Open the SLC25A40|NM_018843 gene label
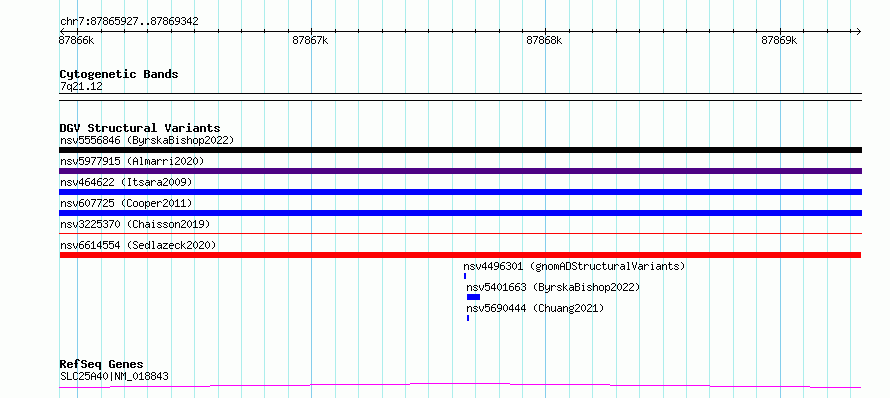Image resolution: width=890 pixels, height=398 pixels. (x=114, y=376)
